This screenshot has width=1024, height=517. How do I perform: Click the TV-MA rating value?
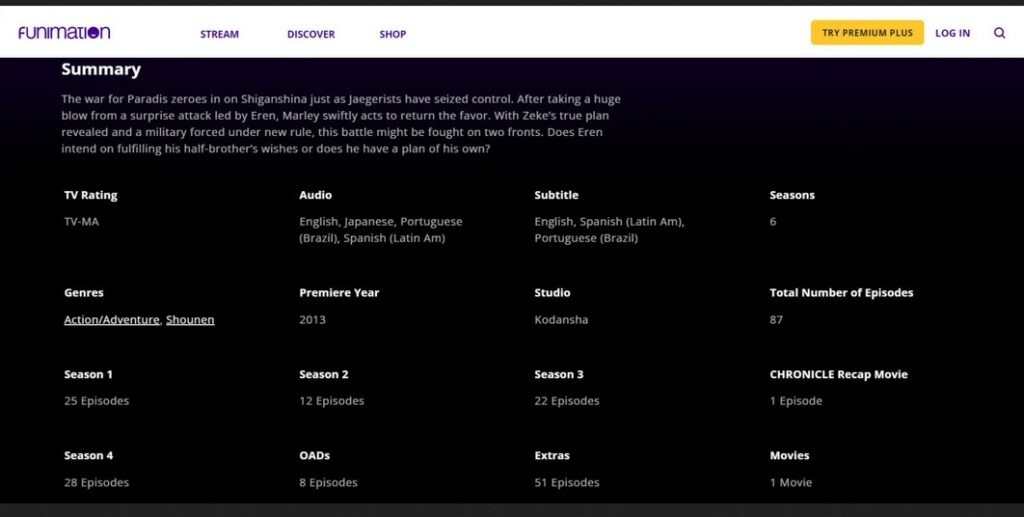coord(82,222)
